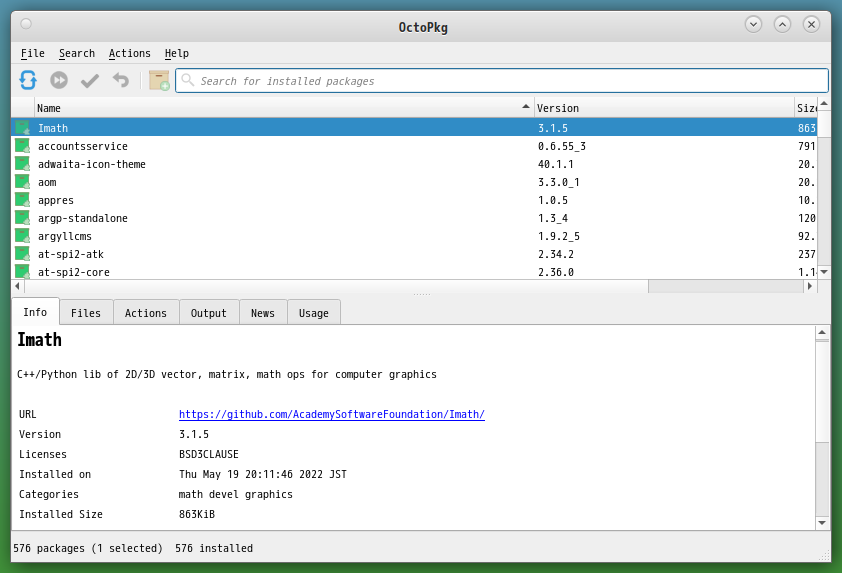Select the aom package name

[x=47, y=182]
